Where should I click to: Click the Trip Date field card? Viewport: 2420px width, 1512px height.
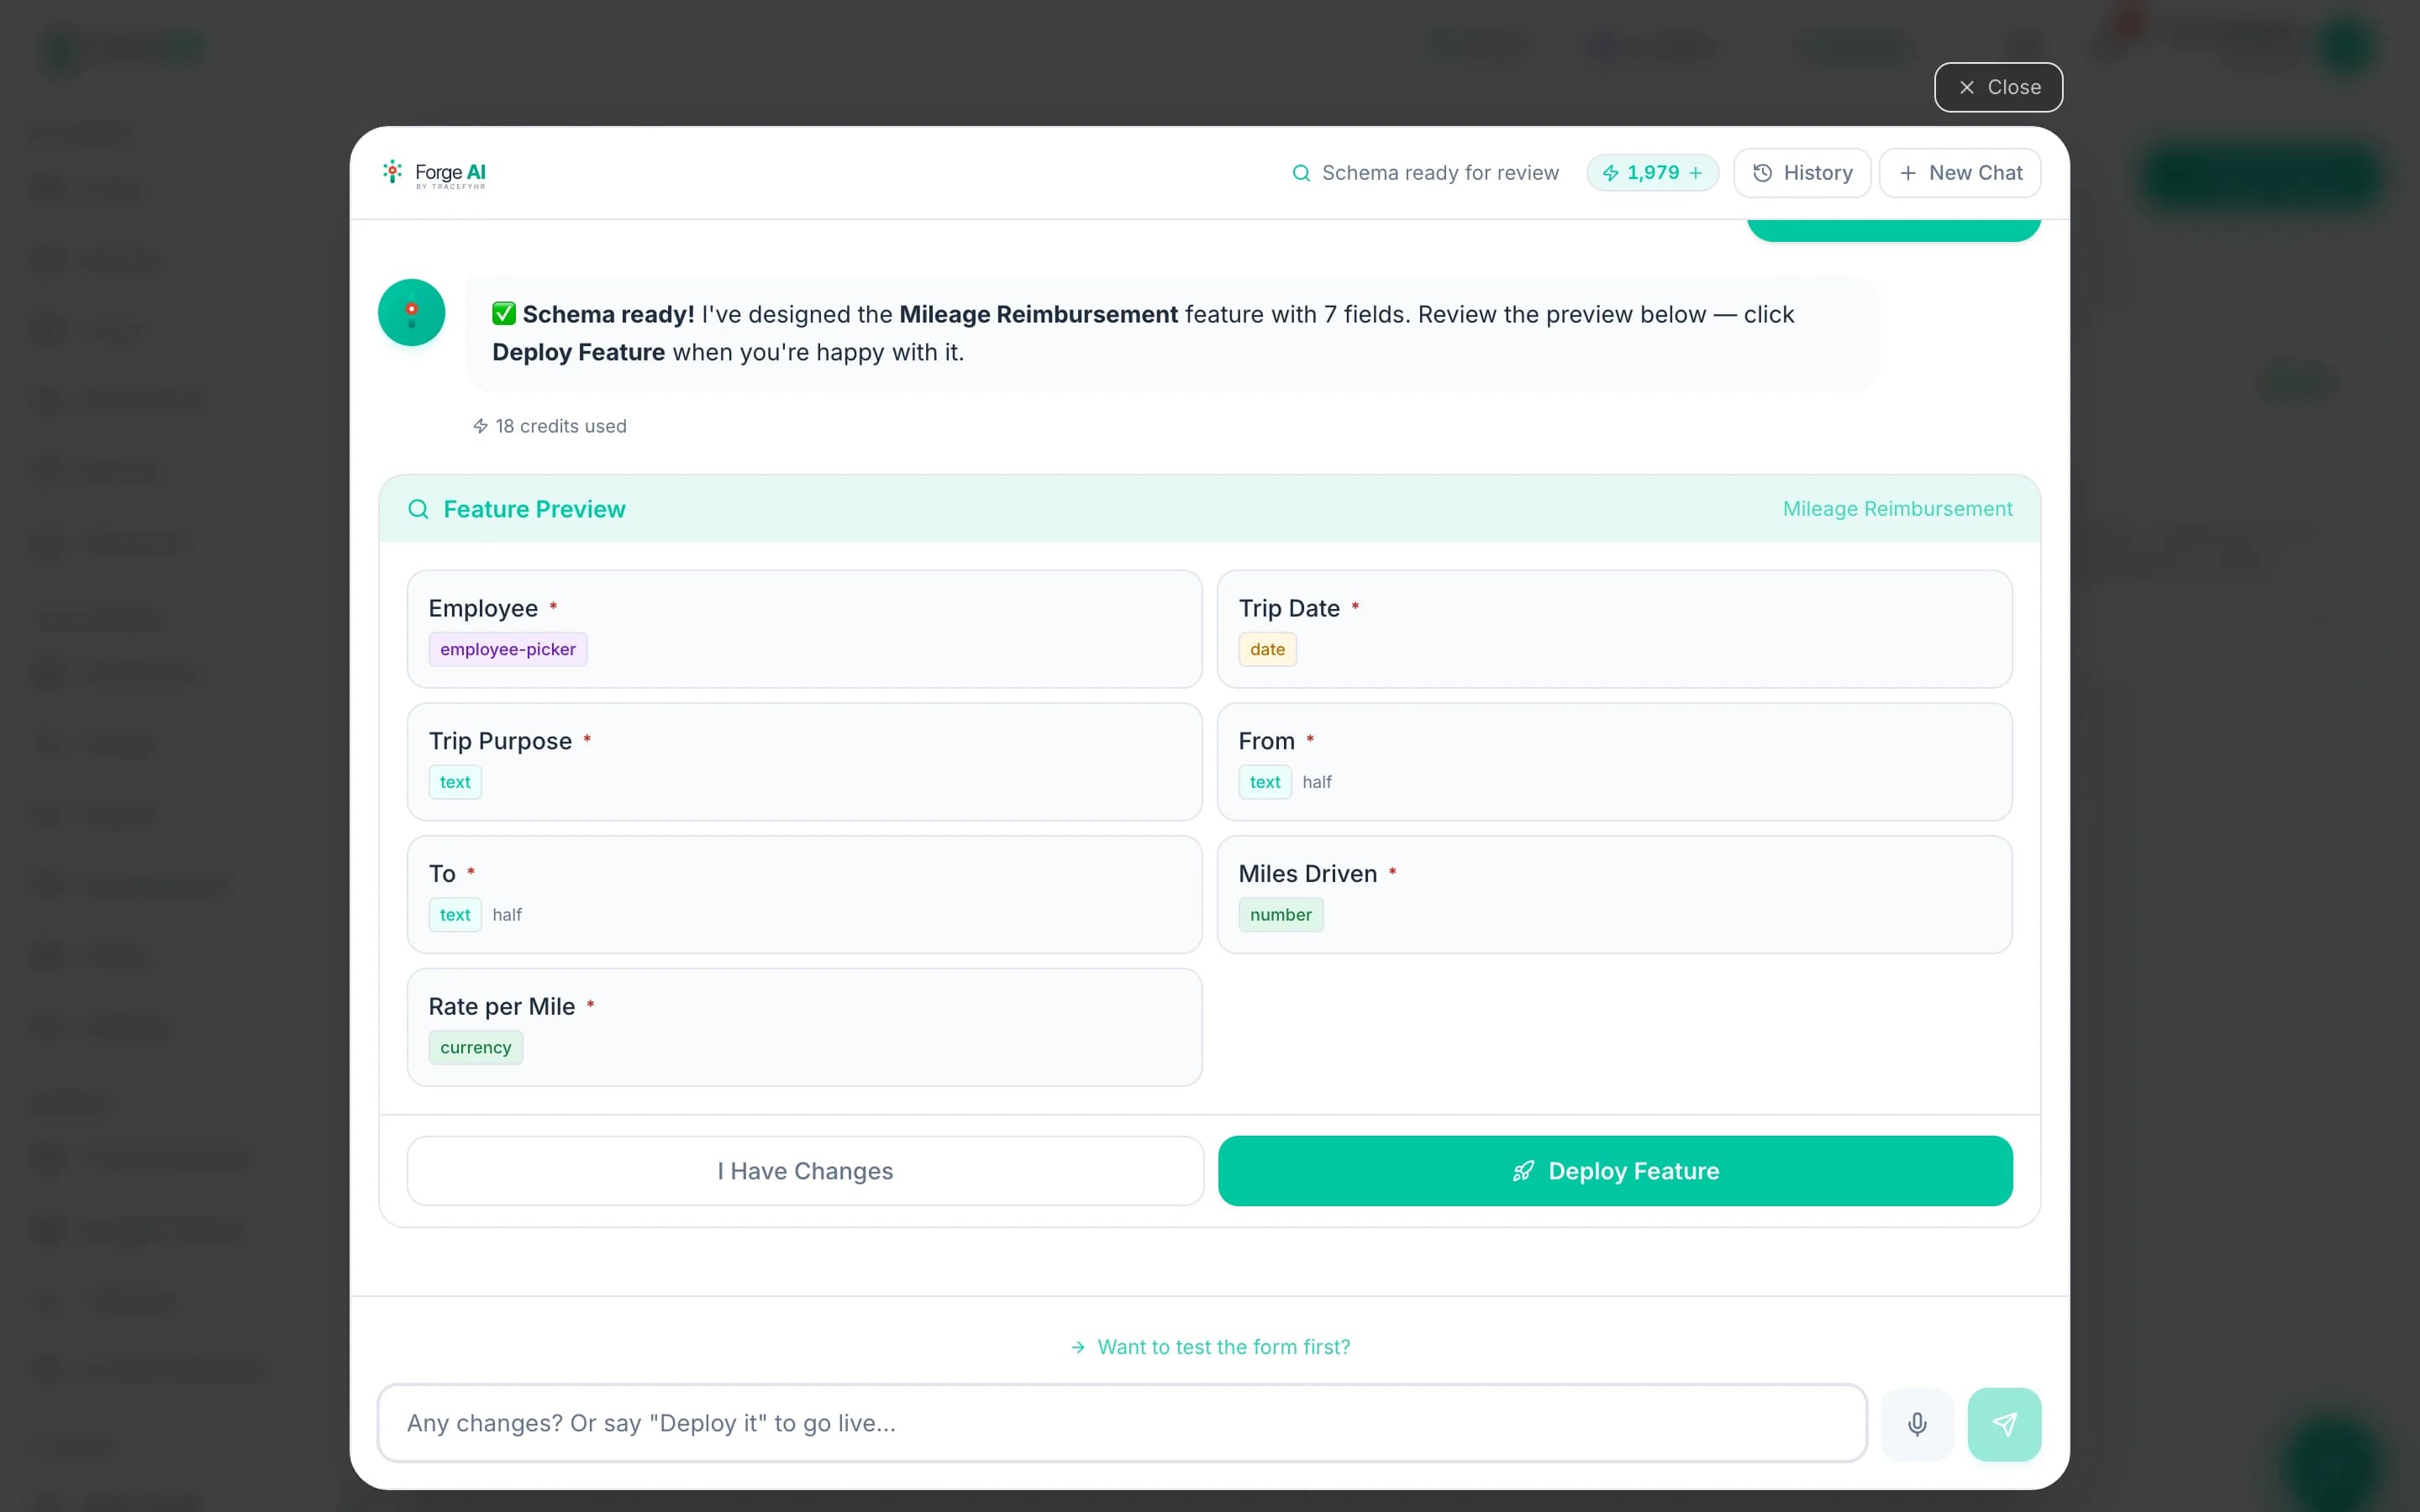coord(1615,629)
